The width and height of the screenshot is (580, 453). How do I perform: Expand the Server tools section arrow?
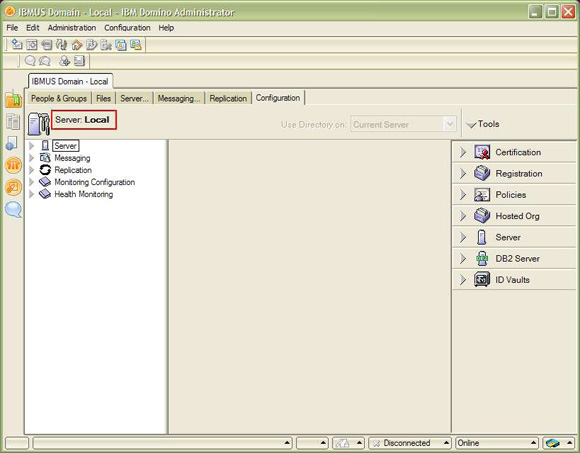(x=463, y=237)
